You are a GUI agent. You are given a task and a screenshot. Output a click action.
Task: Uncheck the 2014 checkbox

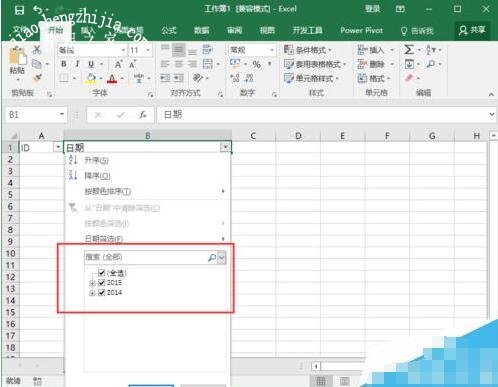pos(102,293)
